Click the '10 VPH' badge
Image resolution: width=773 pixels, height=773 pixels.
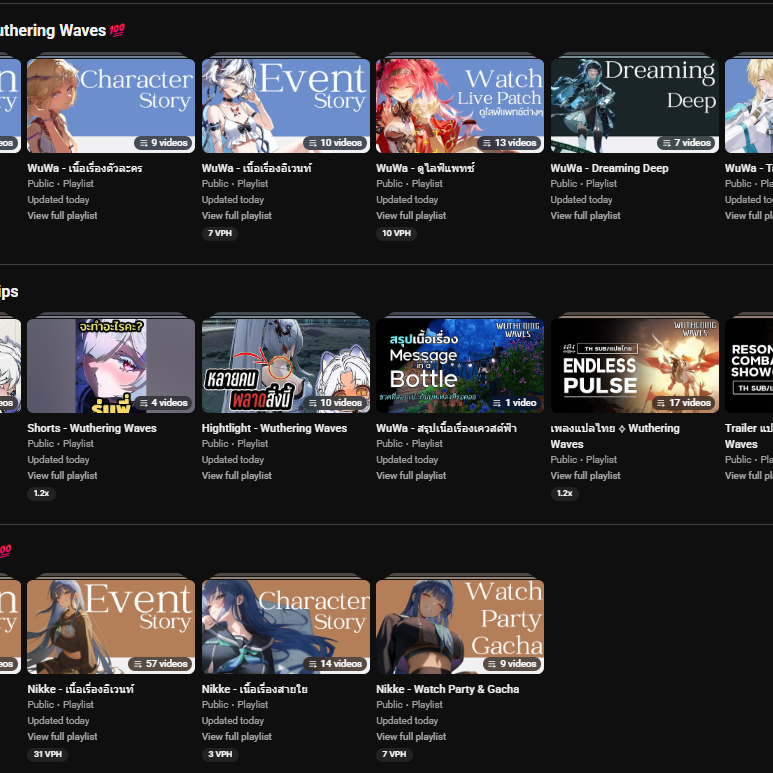(x=396, y=233)
